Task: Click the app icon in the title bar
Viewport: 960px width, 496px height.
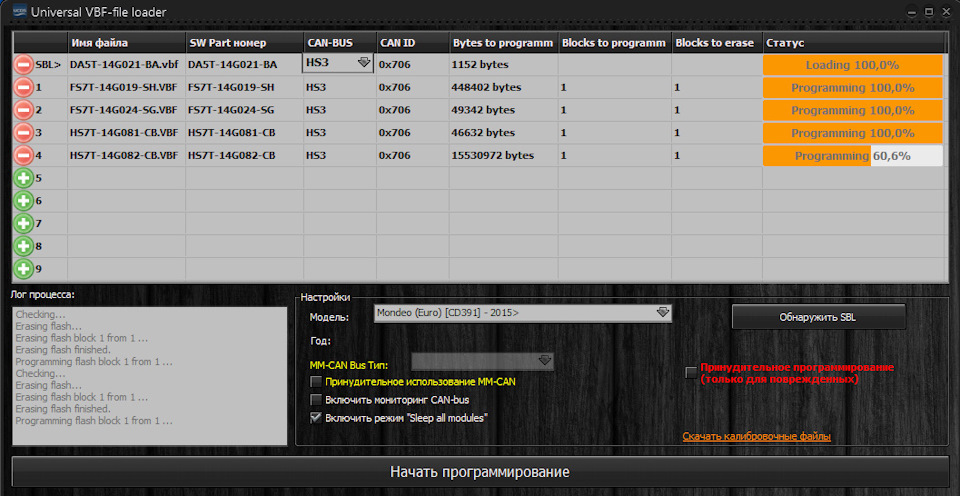Action: (x=20, y=11)
